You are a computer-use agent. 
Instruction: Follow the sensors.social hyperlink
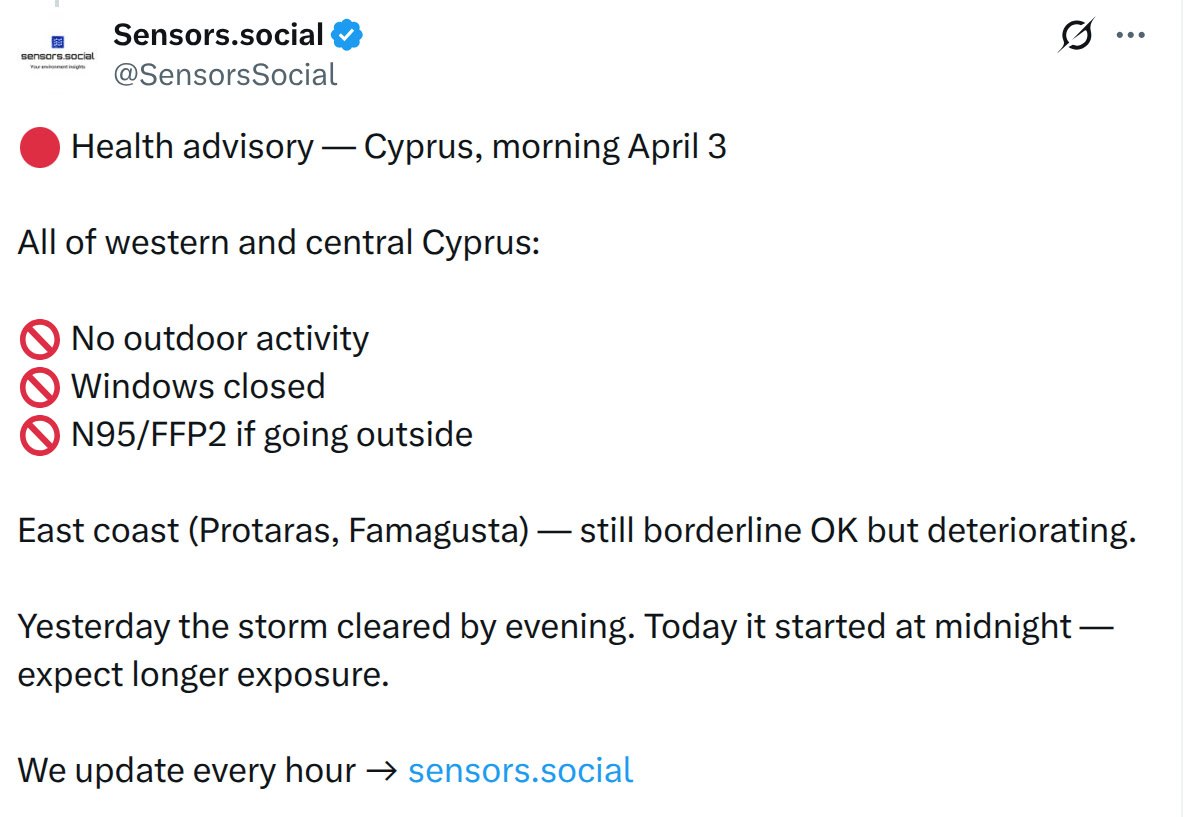(520, 770)
